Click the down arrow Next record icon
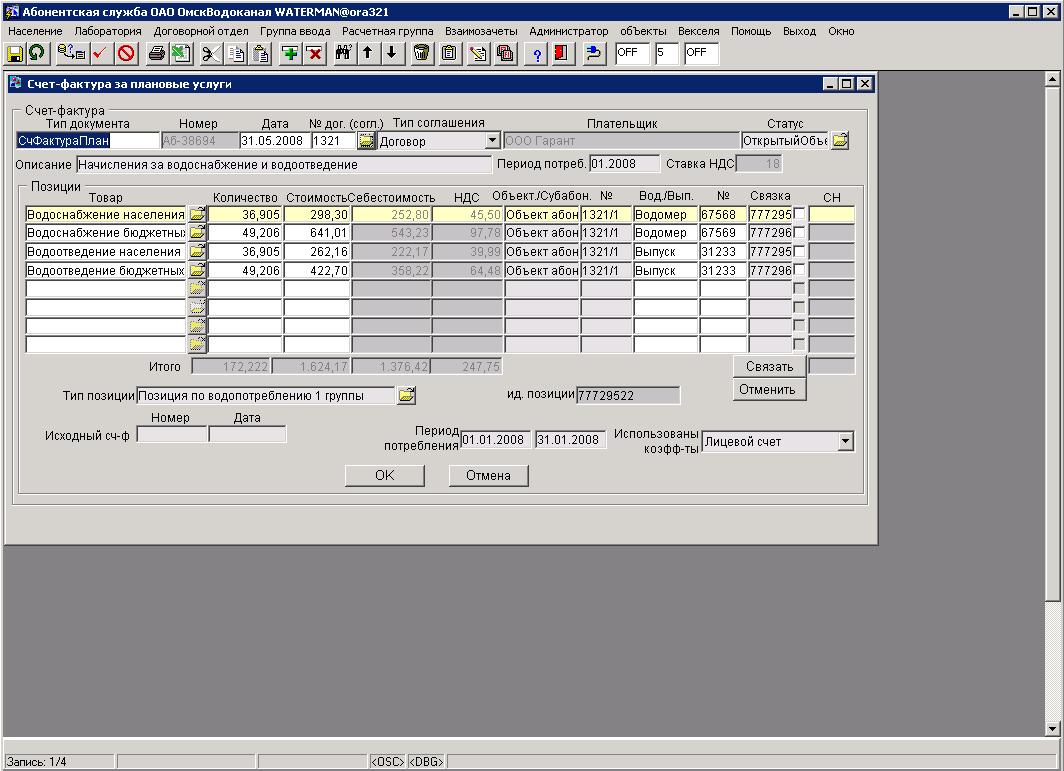 391,53
